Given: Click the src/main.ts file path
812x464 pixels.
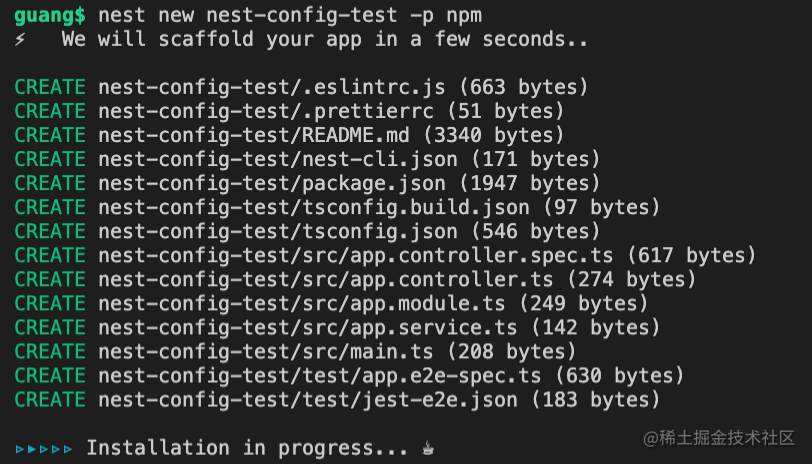Looking at the screenshot, I should point(266,351).
